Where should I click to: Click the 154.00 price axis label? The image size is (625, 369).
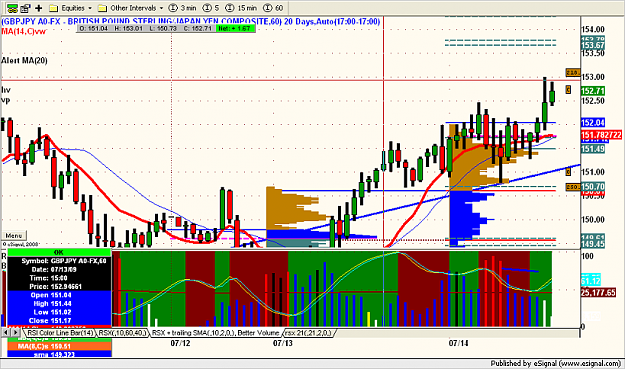(x=593, y=29)
